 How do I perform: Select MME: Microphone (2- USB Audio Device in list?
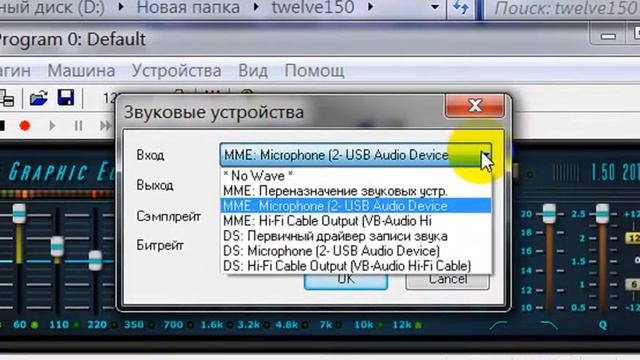pyautogui.click(x=356, y=206)
